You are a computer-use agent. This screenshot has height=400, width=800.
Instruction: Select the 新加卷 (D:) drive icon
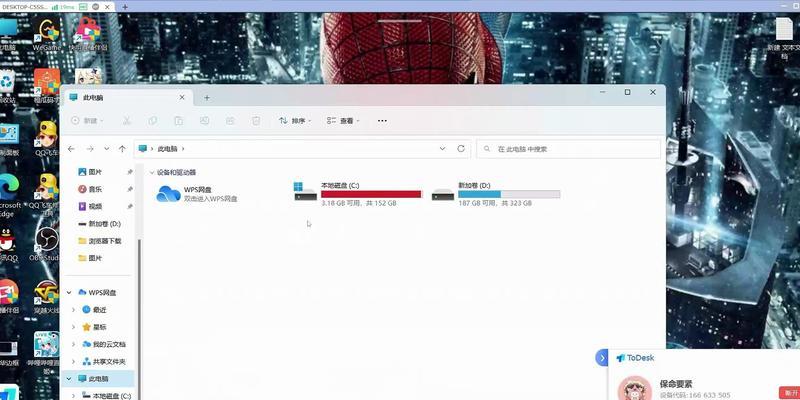point(442,195)
